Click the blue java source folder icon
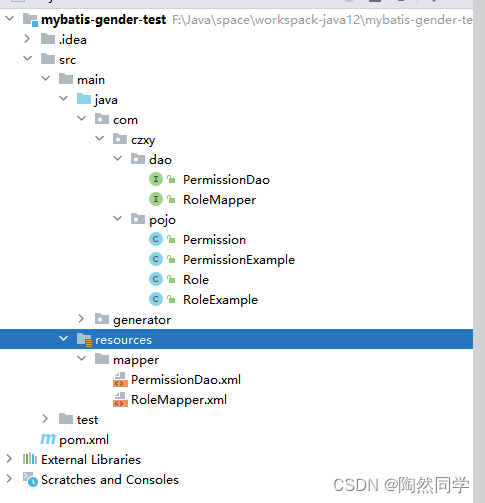The height and width of the screenshot is (503, 485). 84,99
